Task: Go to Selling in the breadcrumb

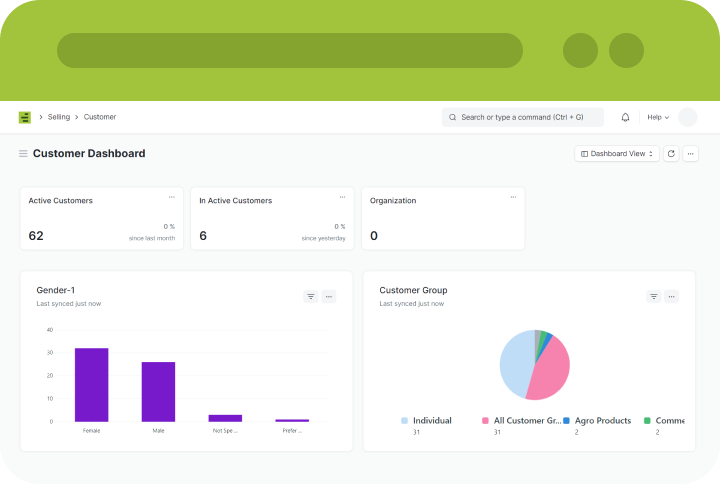Action: (x=59, y=117)
